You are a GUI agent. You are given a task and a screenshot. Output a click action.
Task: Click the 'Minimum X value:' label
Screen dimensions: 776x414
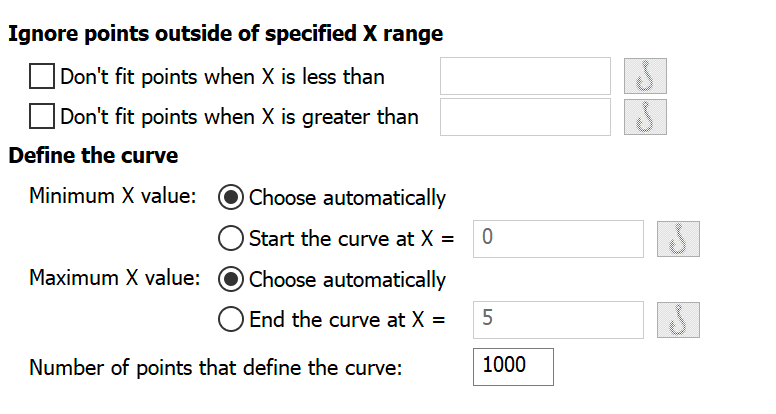(113, 197)
